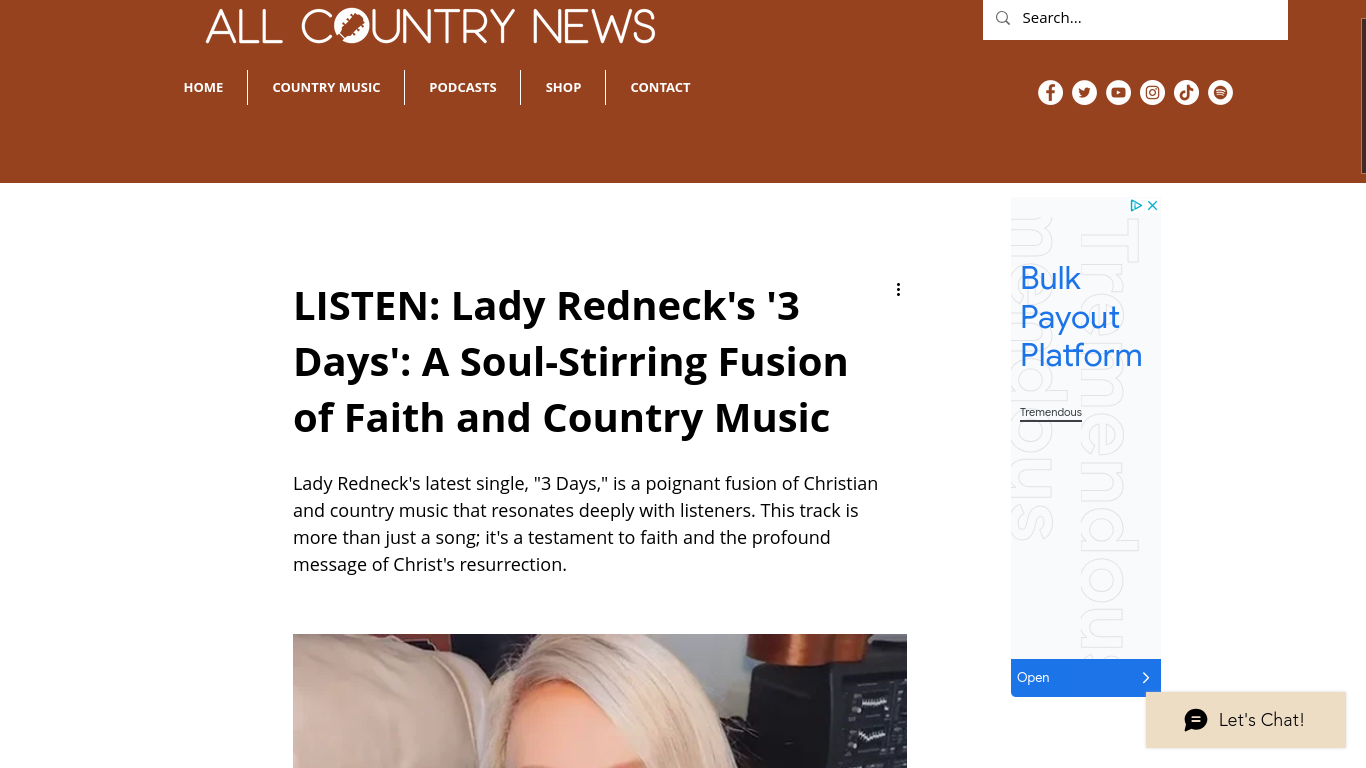Open the post's three-dot more actions menu

click(x=898, y=290)
